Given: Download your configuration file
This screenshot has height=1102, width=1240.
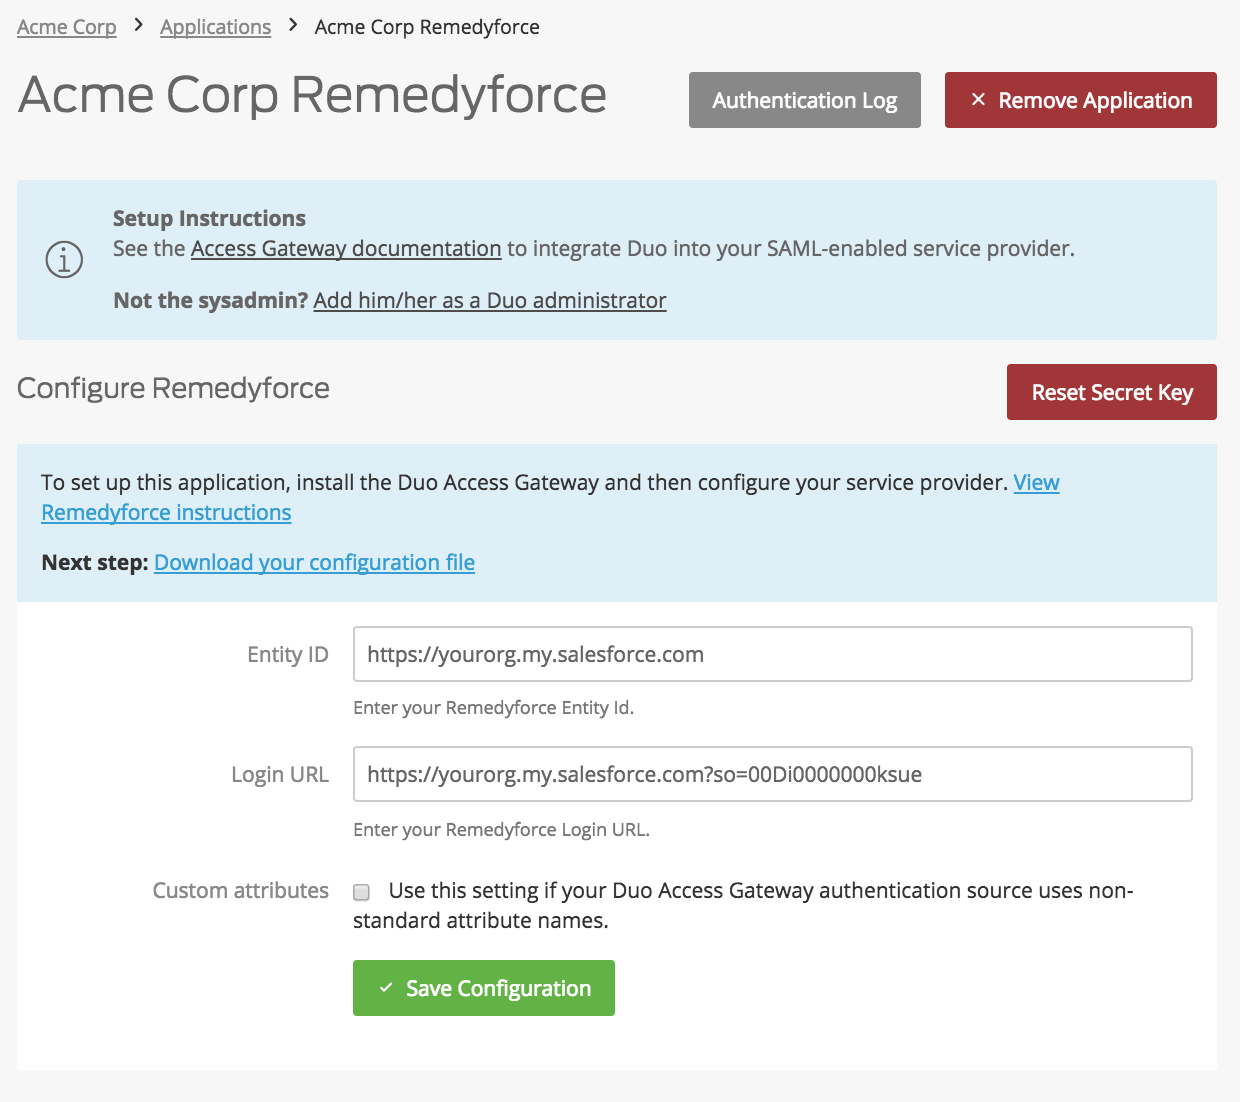Looking at the screenshot, I should tap(313, 562).
